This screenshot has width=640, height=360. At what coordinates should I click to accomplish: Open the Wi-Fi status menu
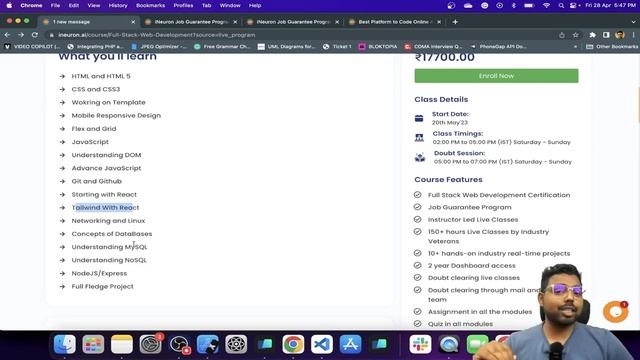546,6
